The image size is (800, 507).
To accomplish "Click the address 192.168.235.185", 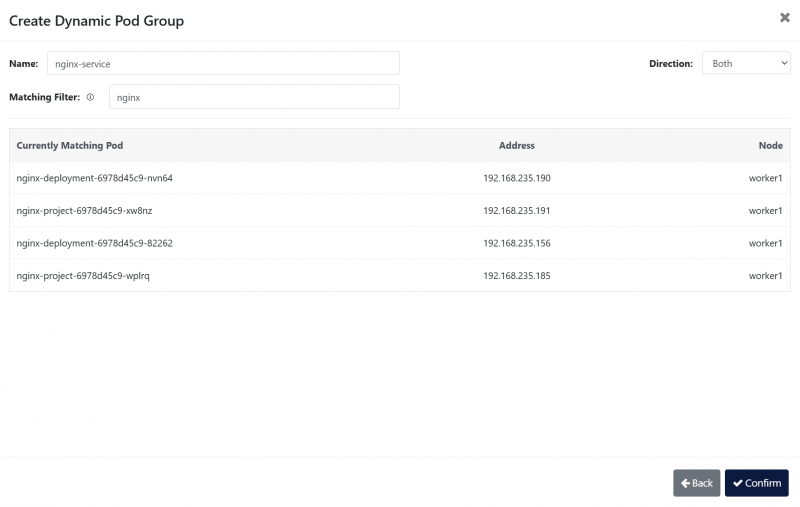I will click(x=516, y=275).
